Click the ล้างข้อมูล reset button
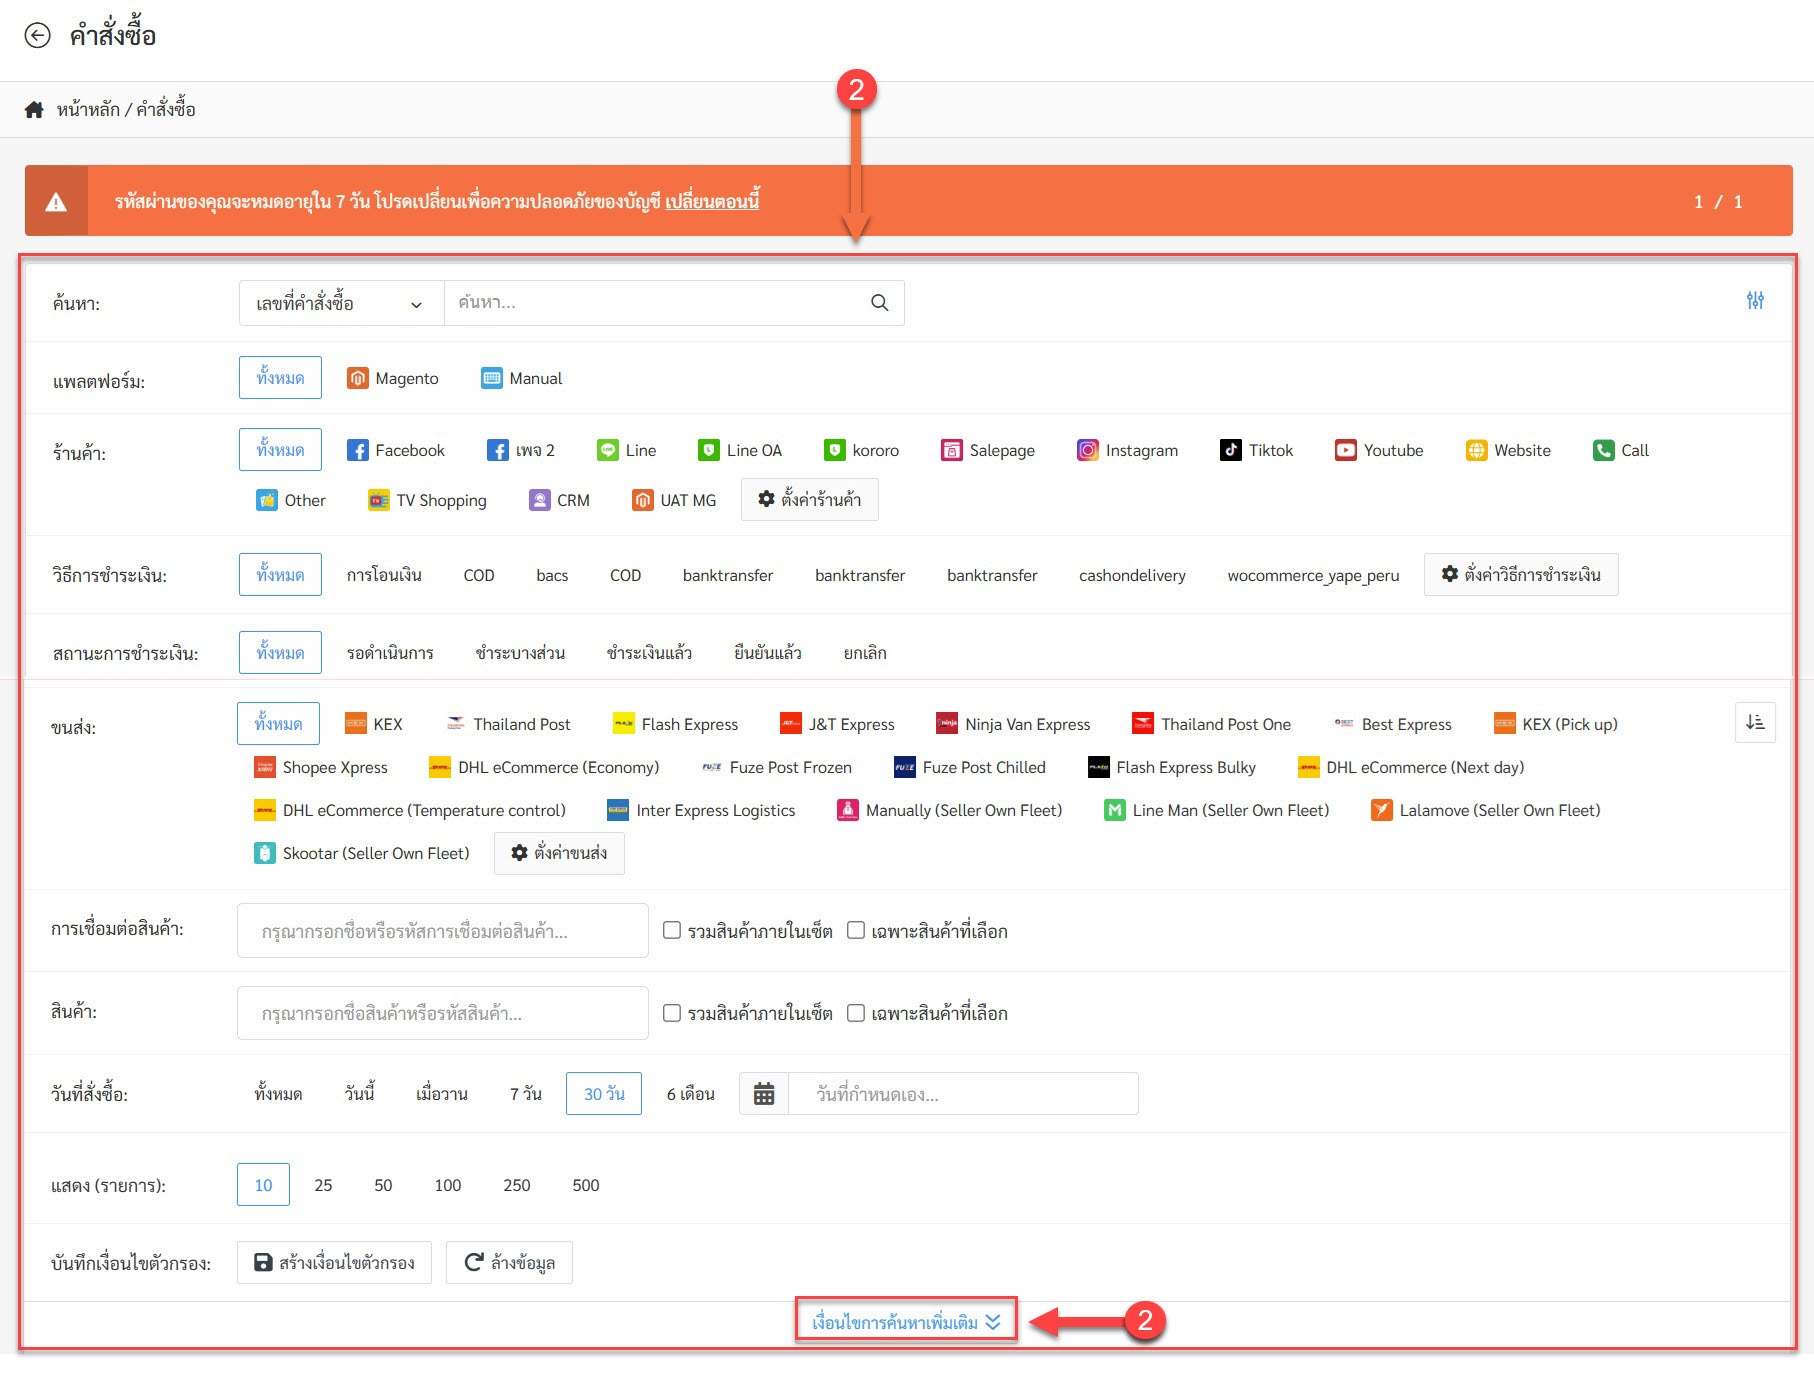Screen dimensions: 1814x1385 (509, 1263)
